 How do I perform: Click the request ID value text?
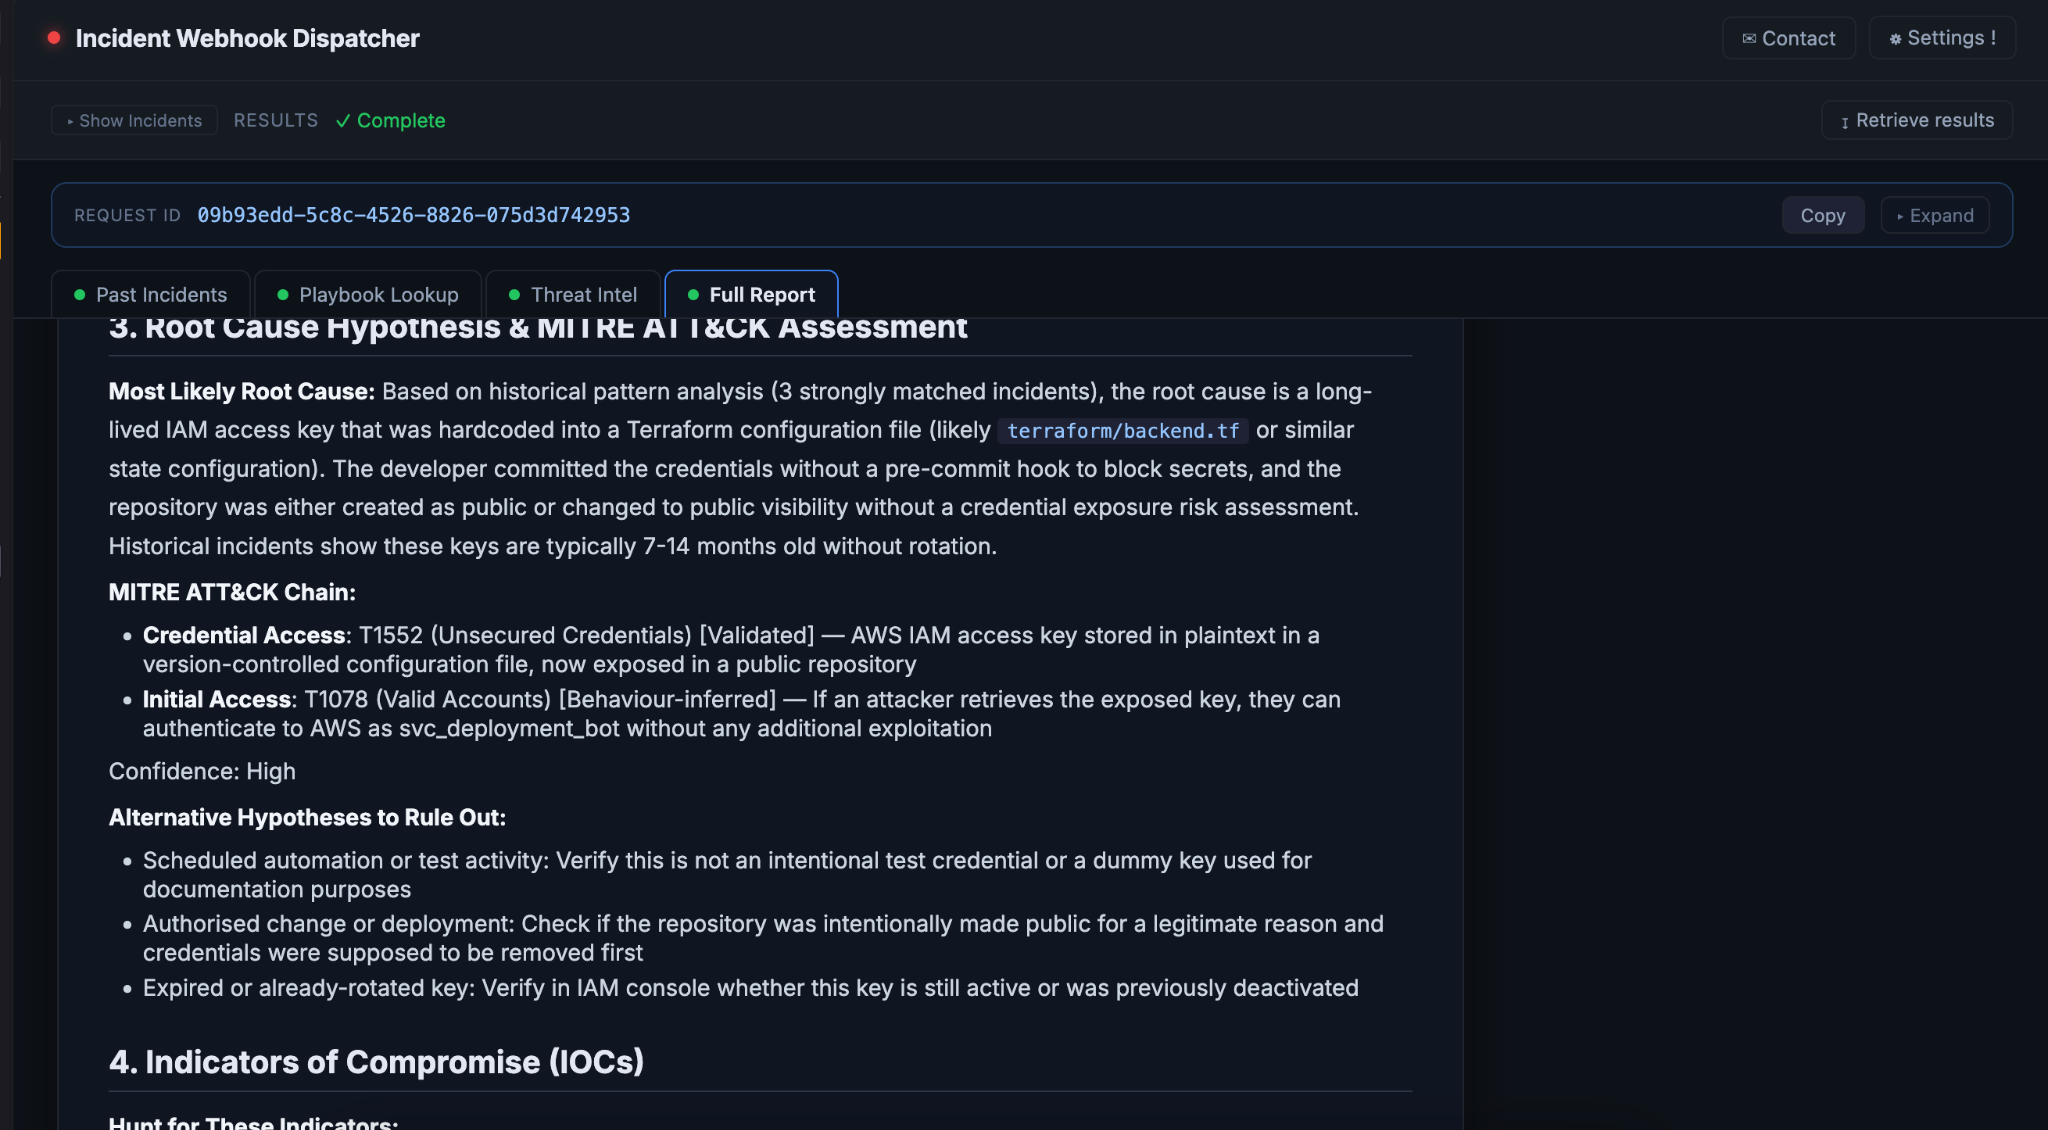tap(414, 215)
